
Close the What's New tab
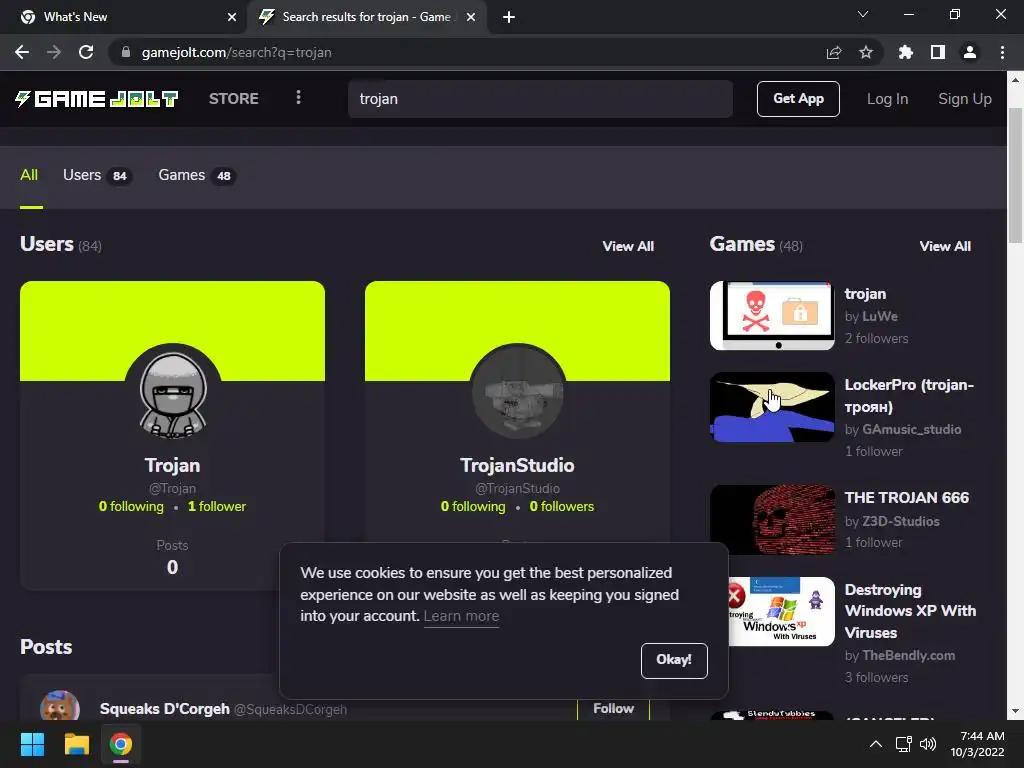pos(232,17)
